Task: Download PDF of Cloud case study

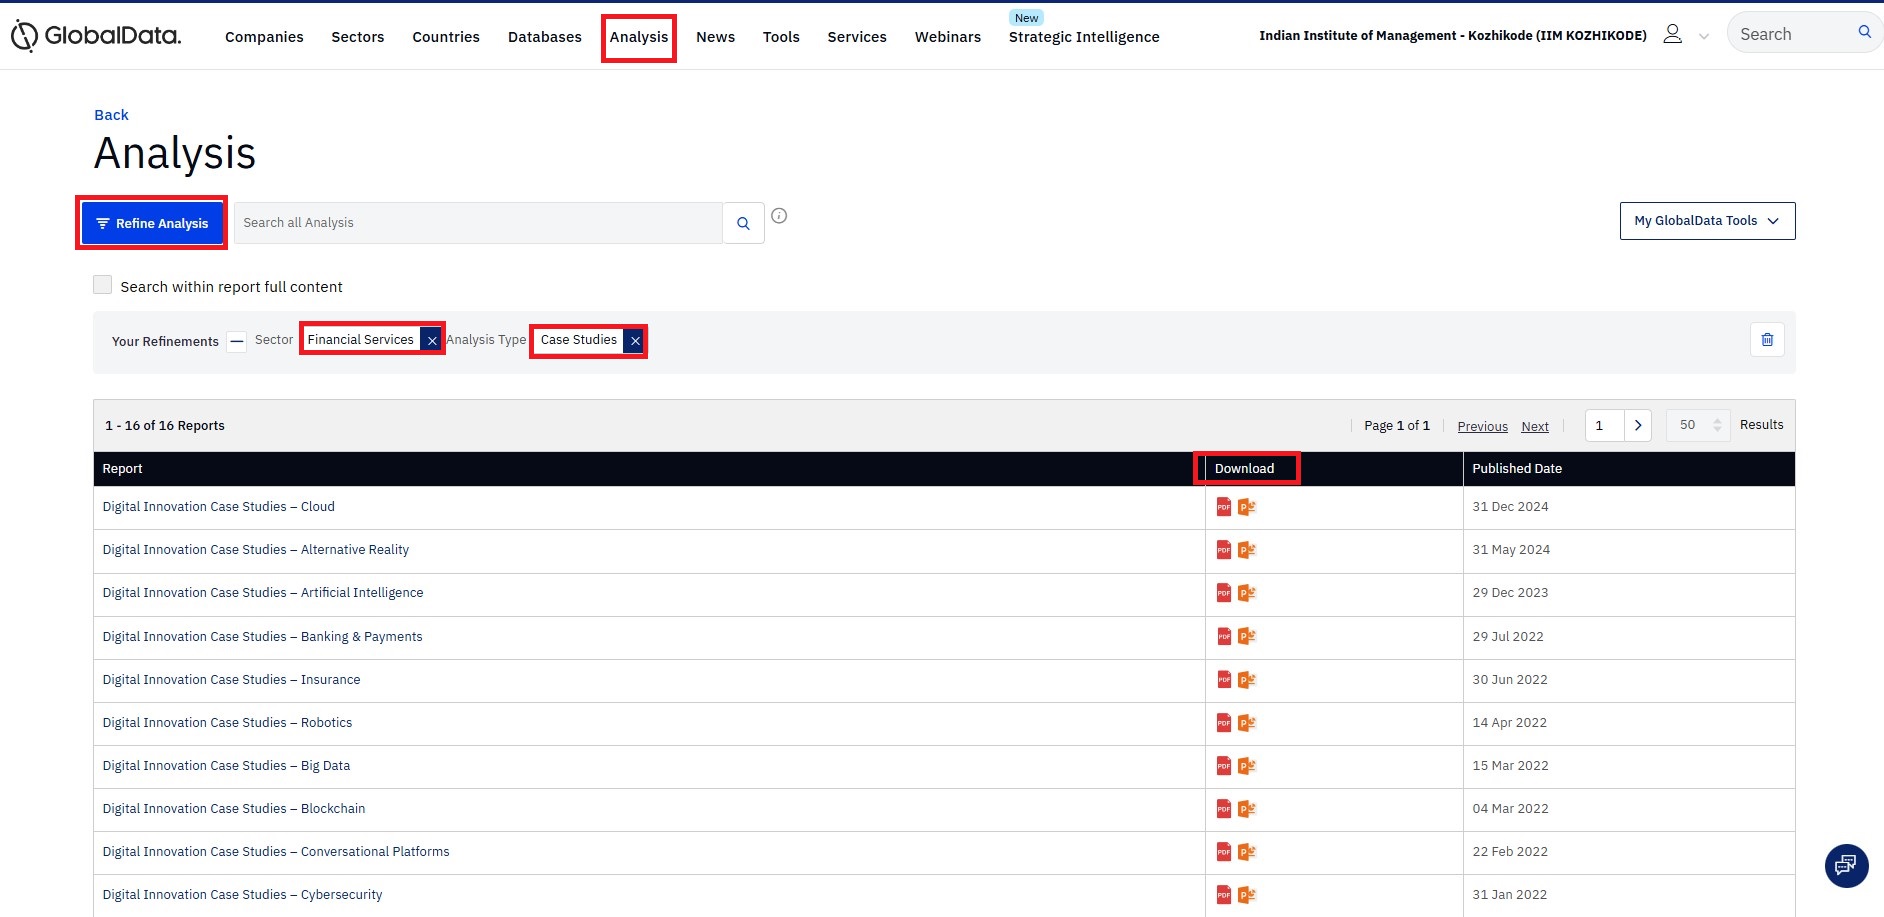Action: (x=1223, y=507)
